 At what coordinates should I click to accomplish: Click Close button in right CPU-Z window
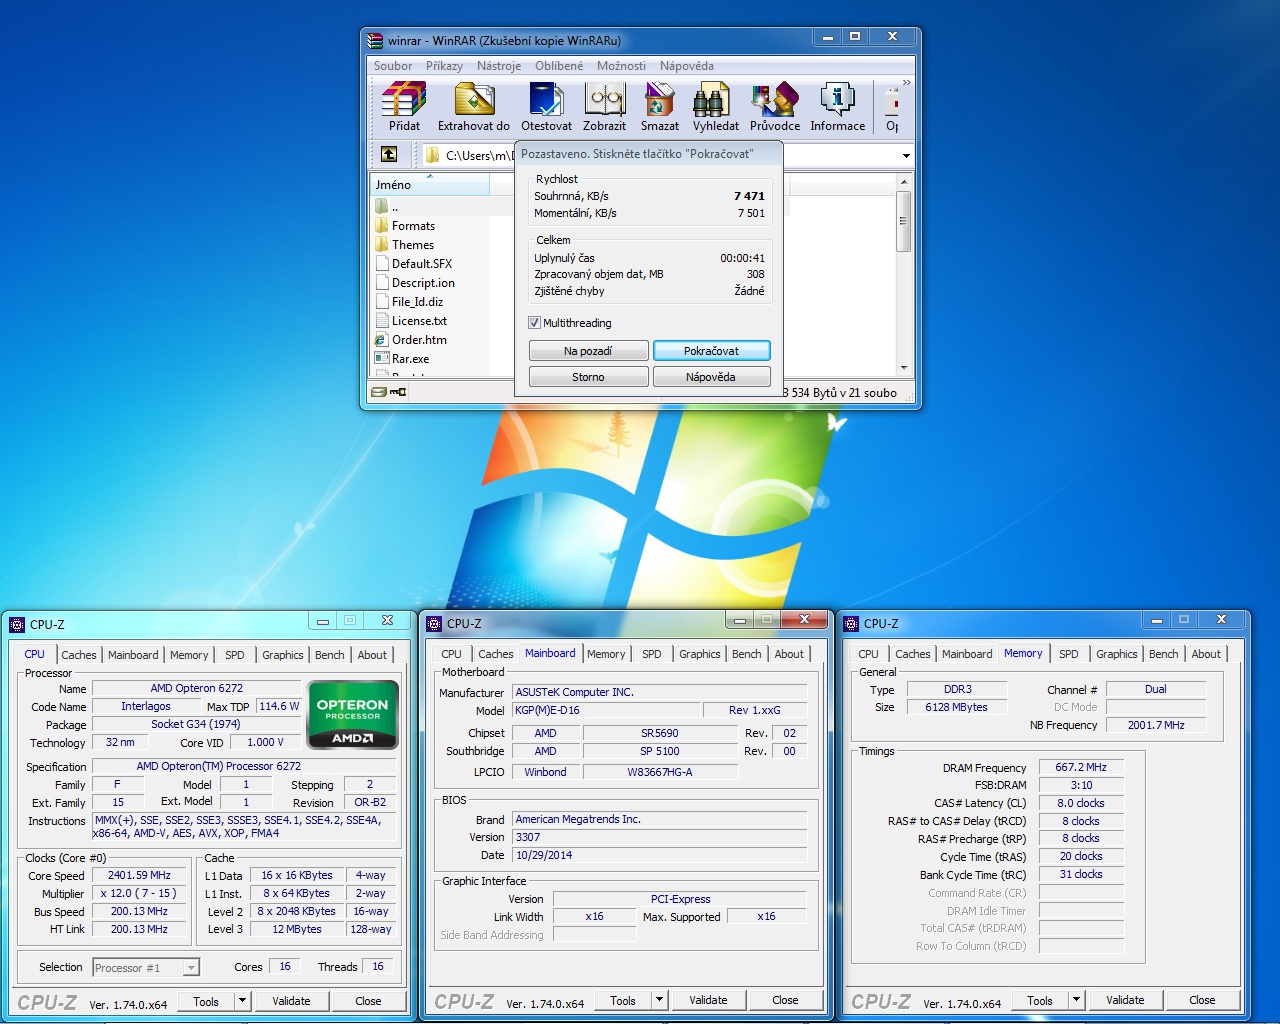click(1202, 1000)
